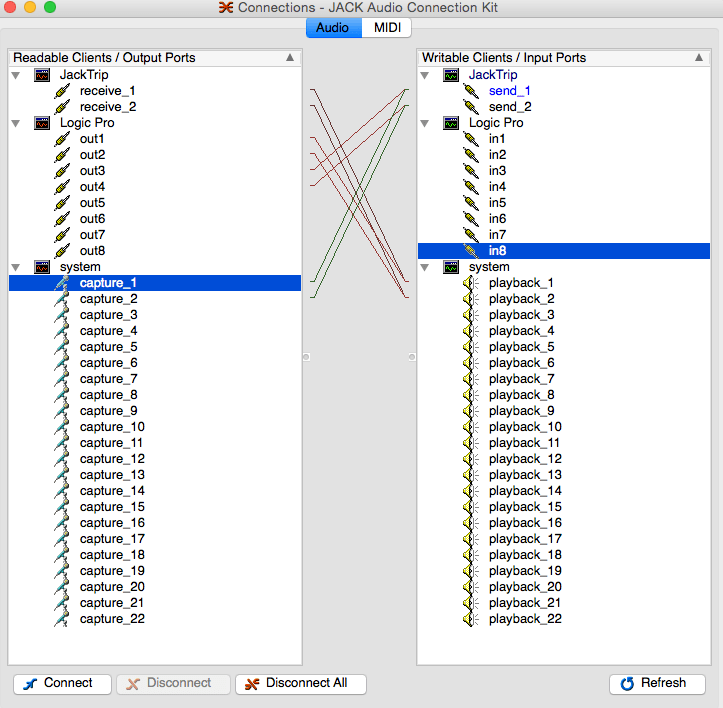Viewport: 723px width, 708px height.
Task: Select the capture_16 port
Action: point(112,523)
